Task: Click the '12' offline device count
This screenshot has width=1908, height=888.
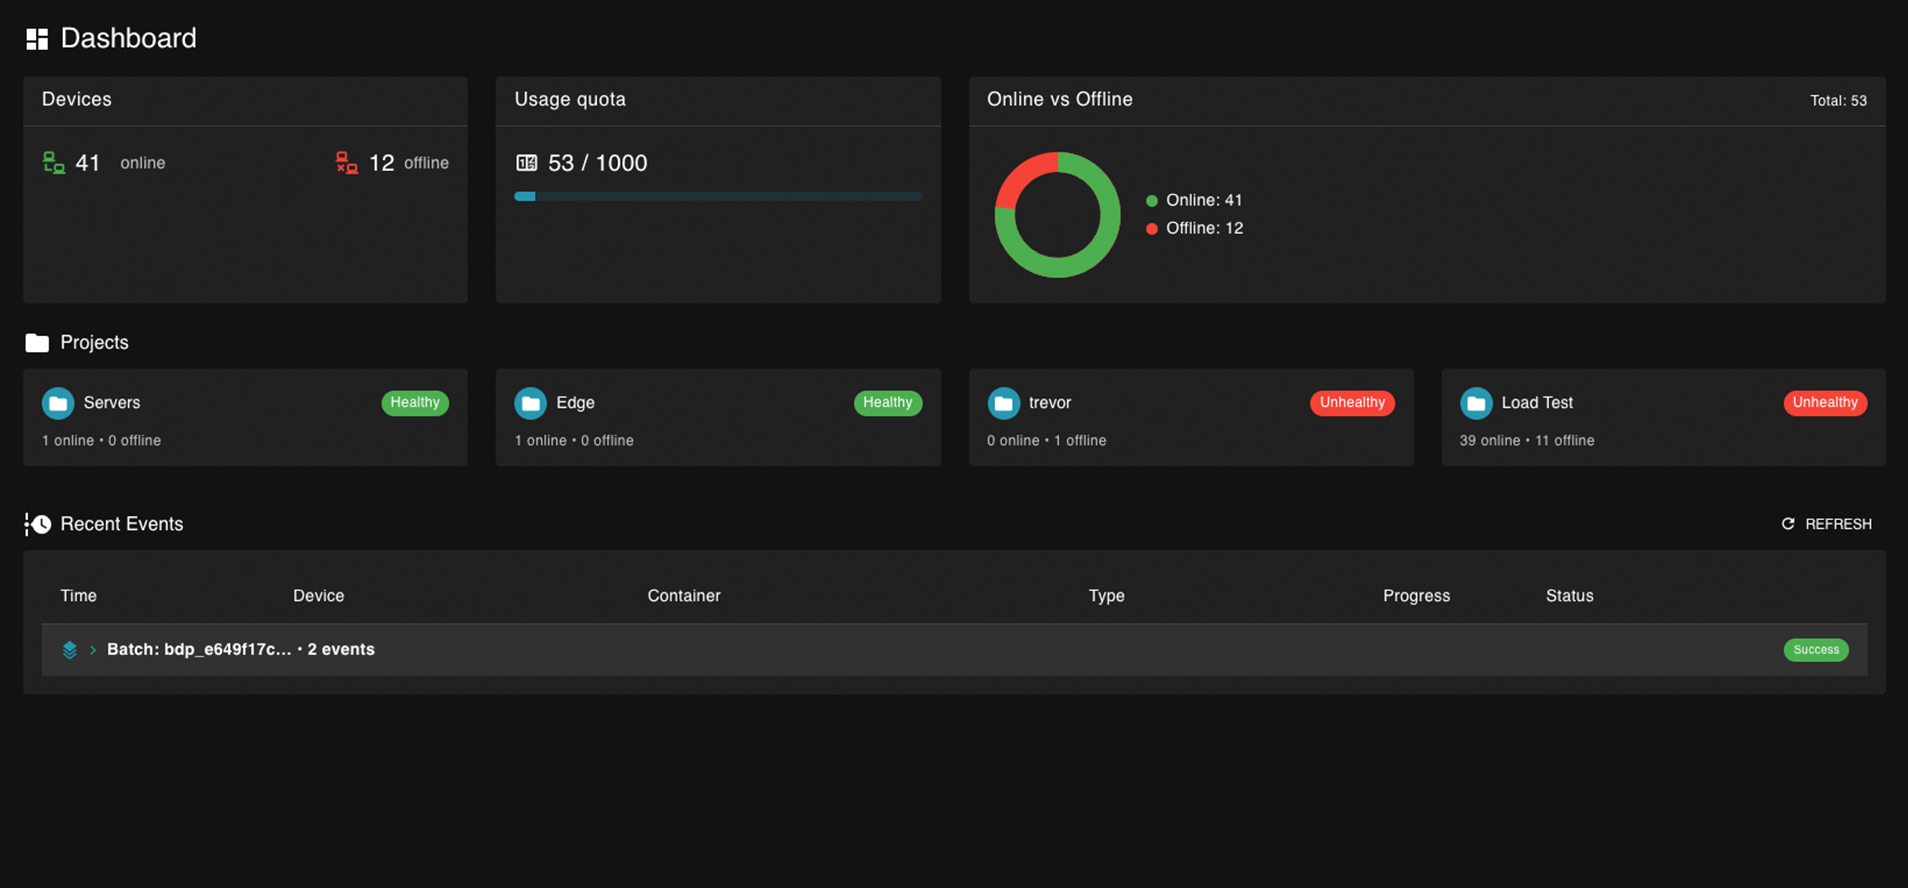Action: (x=382, y=163)
